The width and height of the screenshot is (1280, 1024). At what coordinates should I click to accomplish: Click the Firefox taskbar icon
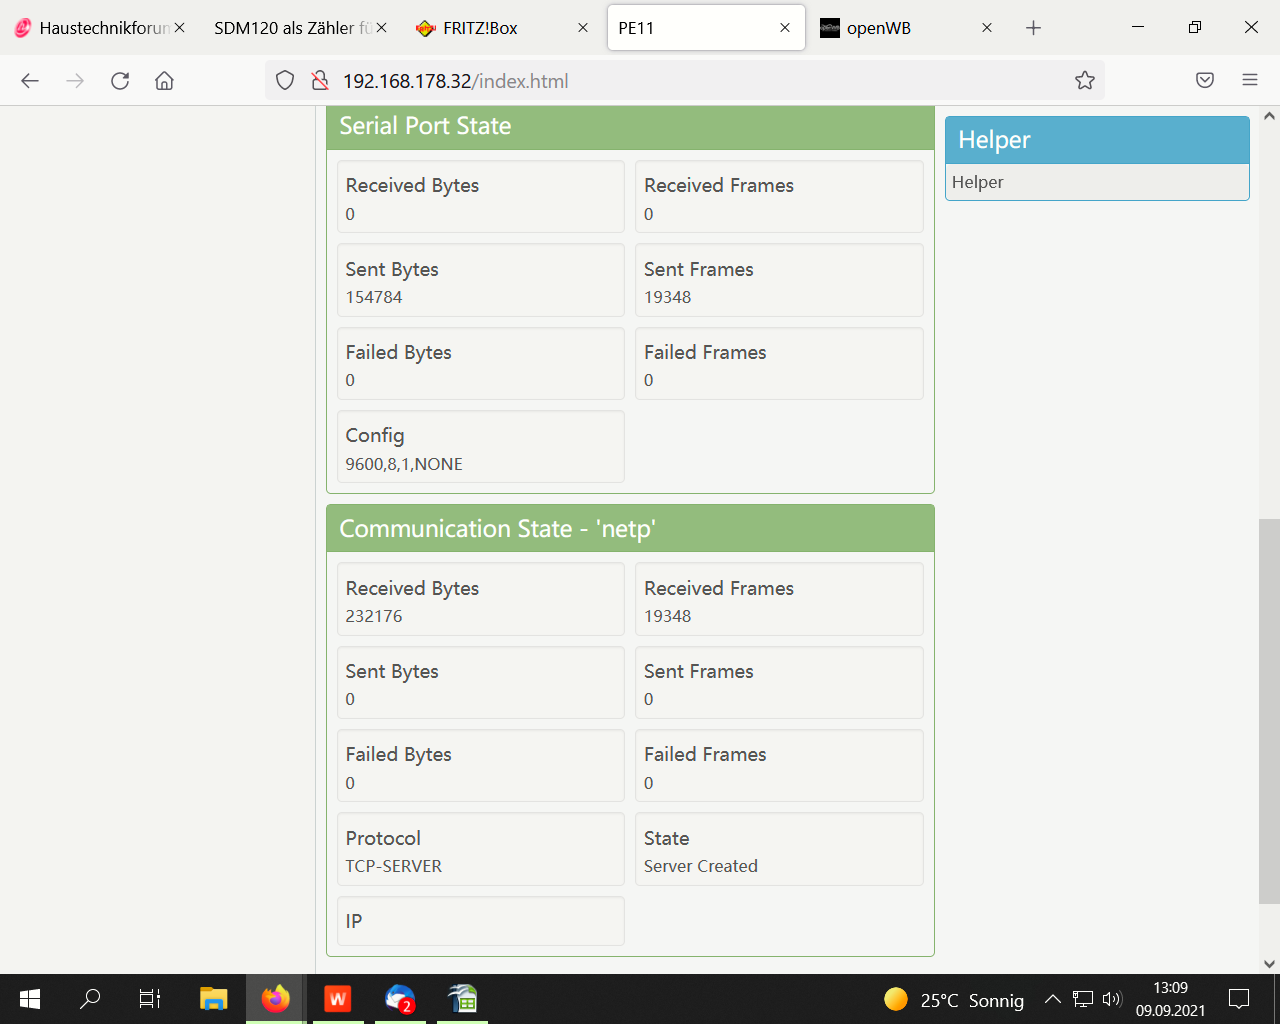pyautogui.click(x=275, y=999)
